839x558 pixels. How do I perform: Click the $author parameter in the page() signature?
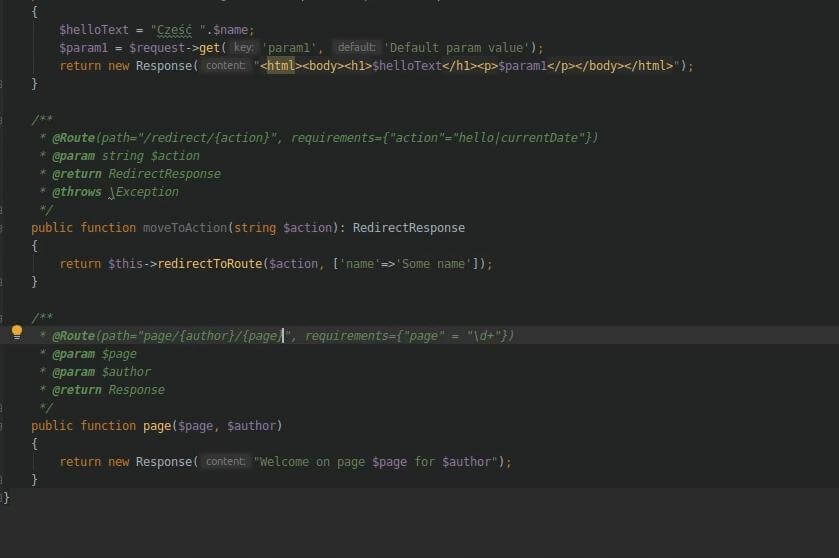point(251,426)
